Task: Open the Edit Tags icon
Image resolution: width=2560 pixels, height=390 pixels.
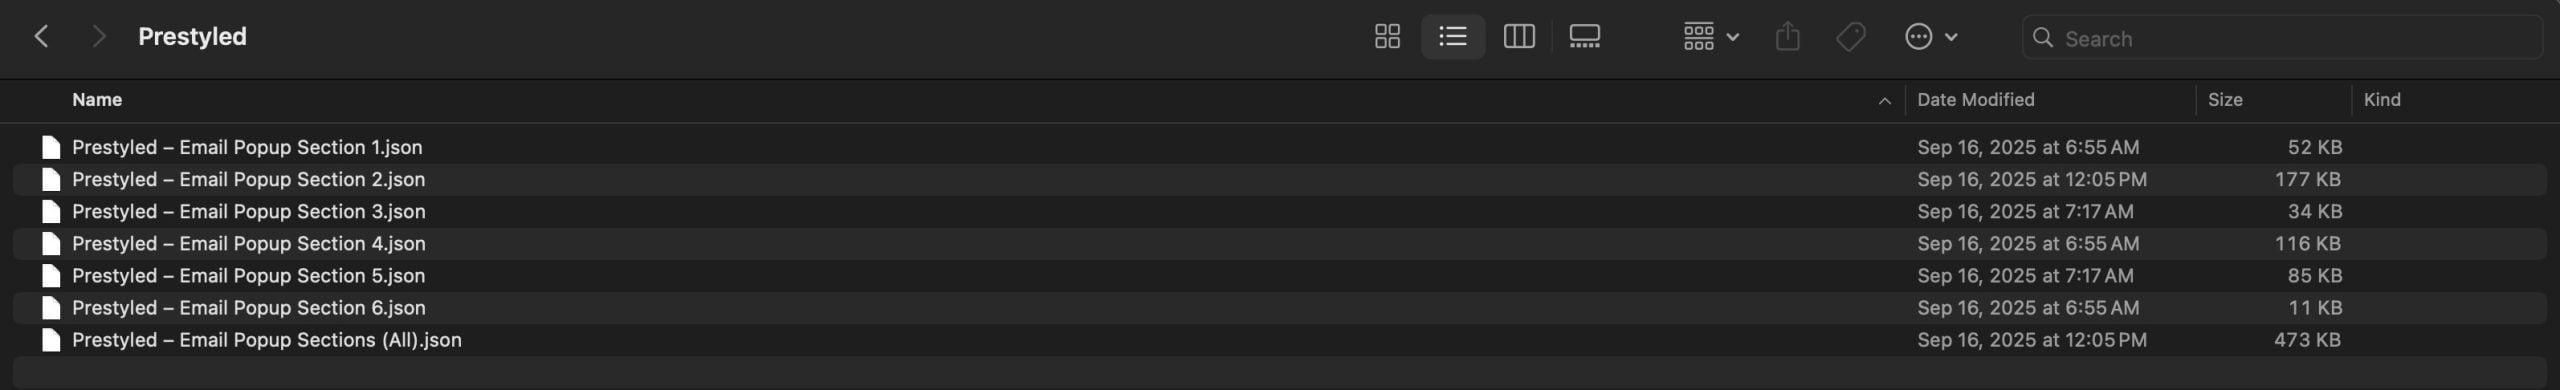Action: click(x=1851, y=37)
